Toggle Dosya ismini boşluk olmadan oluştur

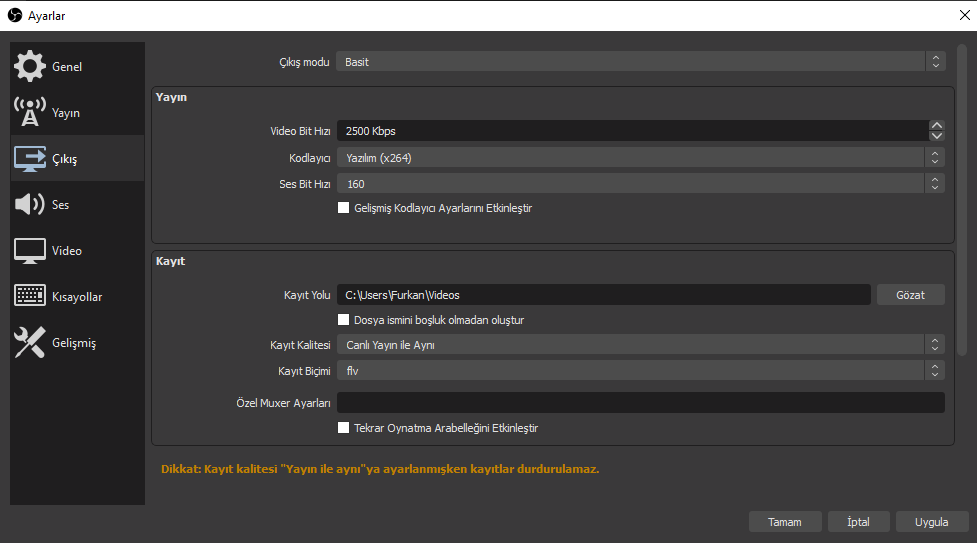(x=343, y=320)
